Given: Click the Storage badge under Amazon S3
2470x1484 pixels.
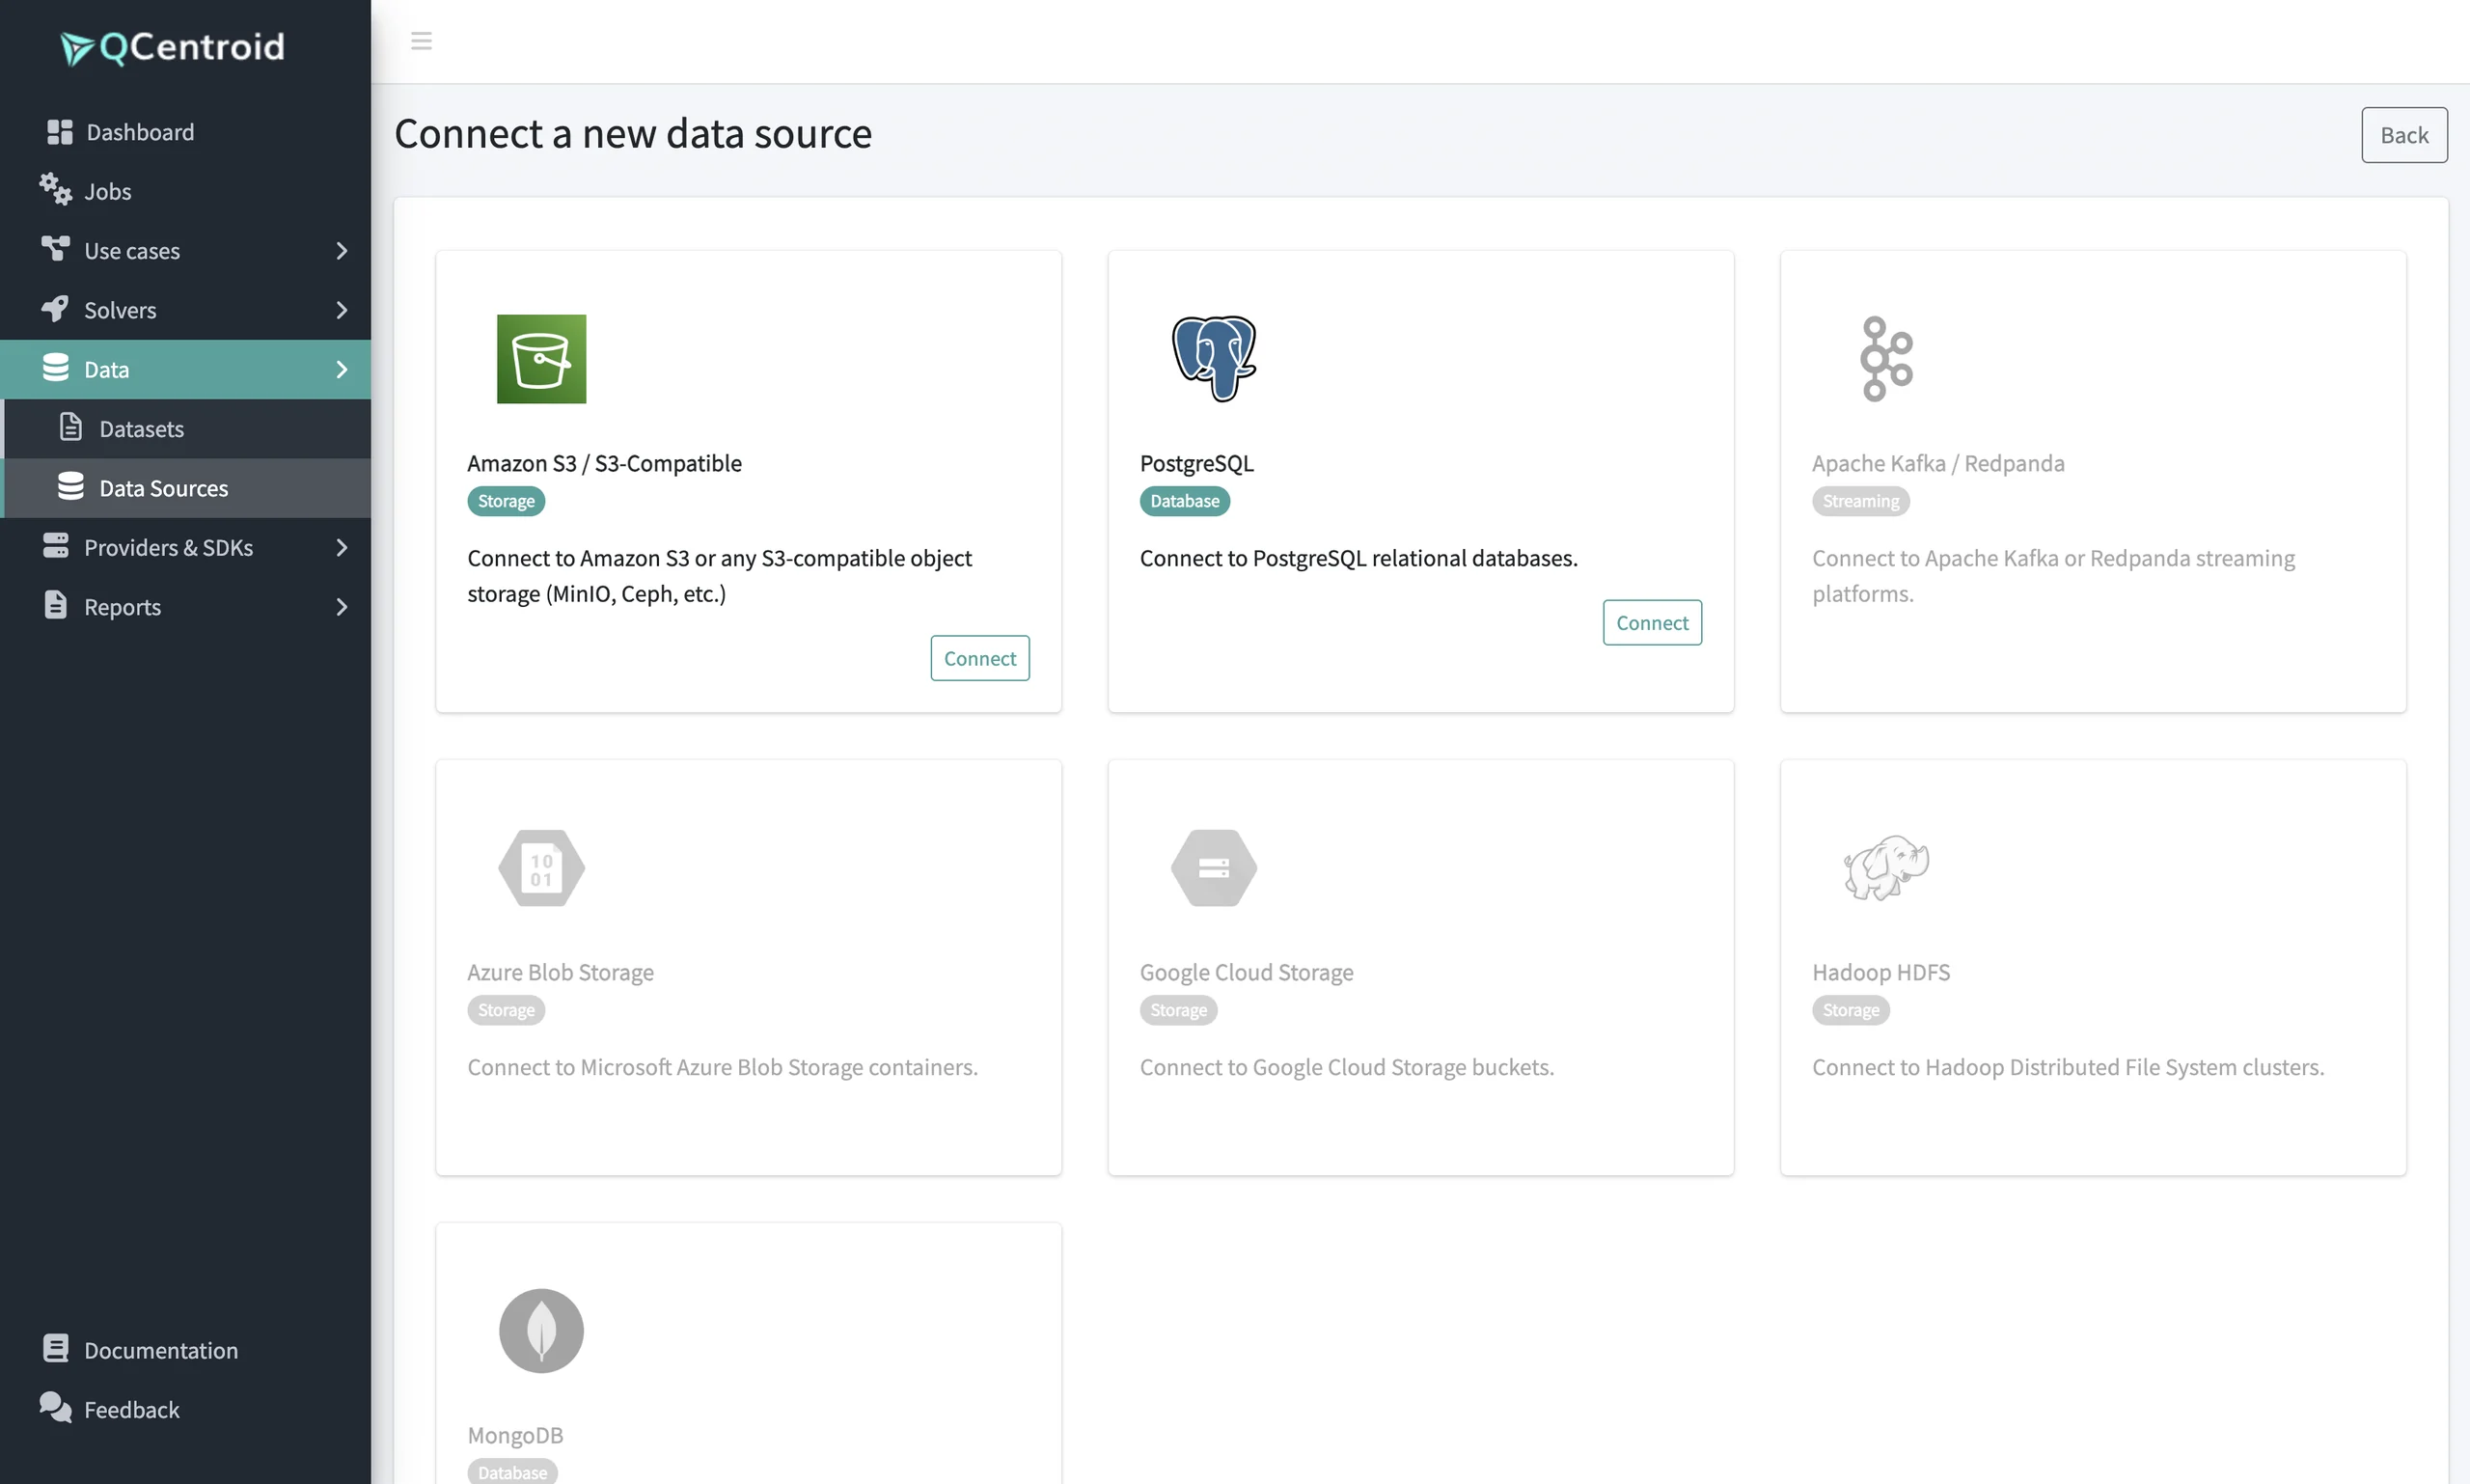Looking at the screenshot, I should pyautogui.click(x=506, y=501).
